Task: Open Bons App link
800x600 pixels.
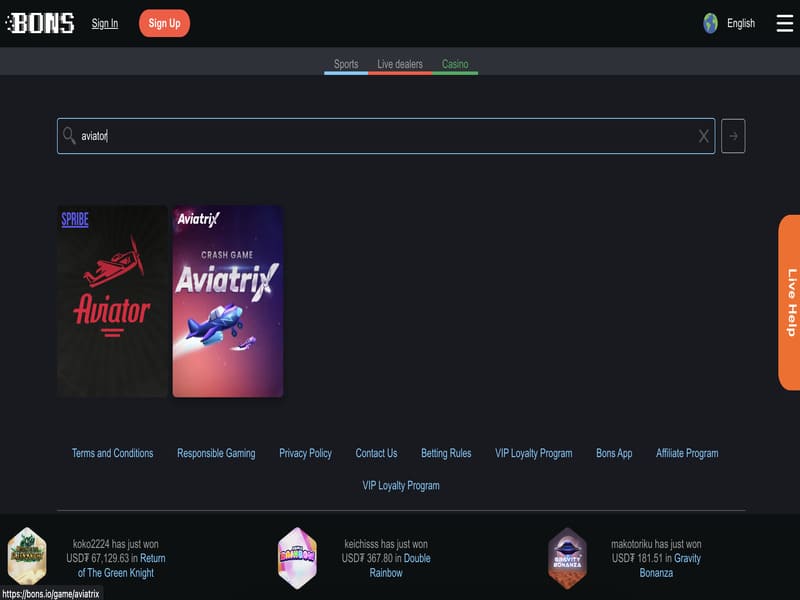Action: (x=614, y=453)
